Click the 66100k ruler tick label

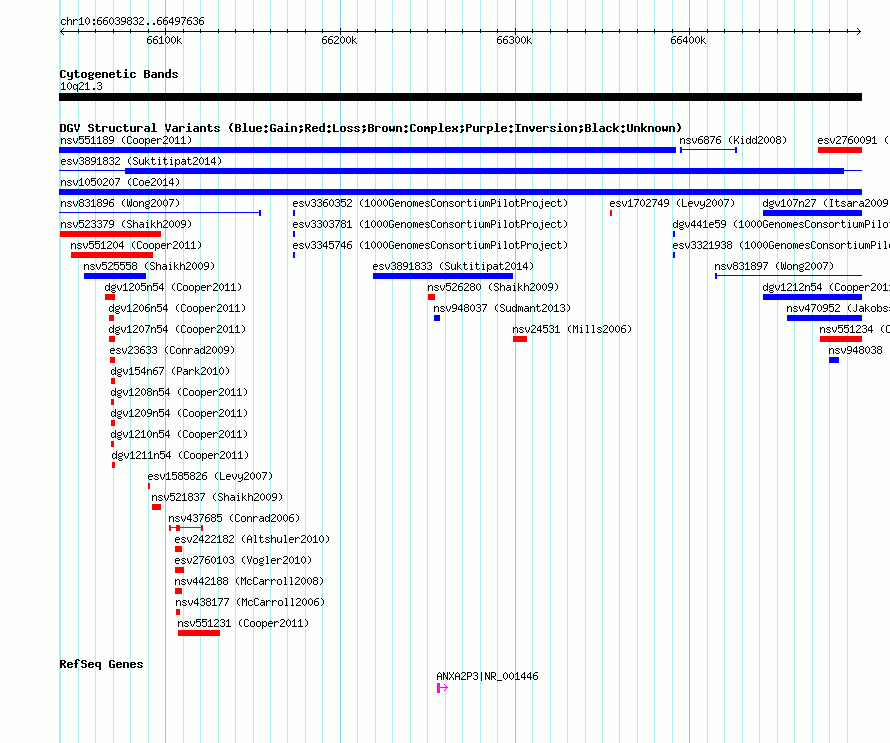(x=165, y=40)
